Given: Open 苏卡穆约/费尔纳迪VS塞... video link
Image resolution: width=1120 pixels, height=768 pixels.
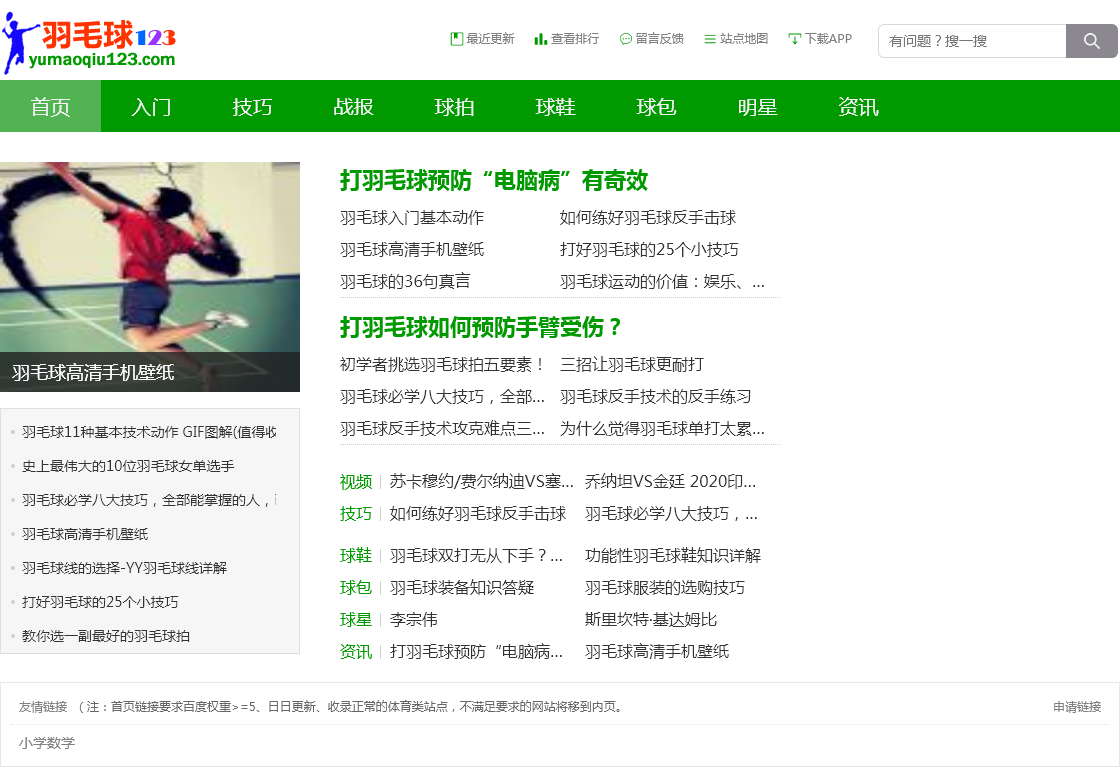Looking at the screenshot, I should 481,482.
